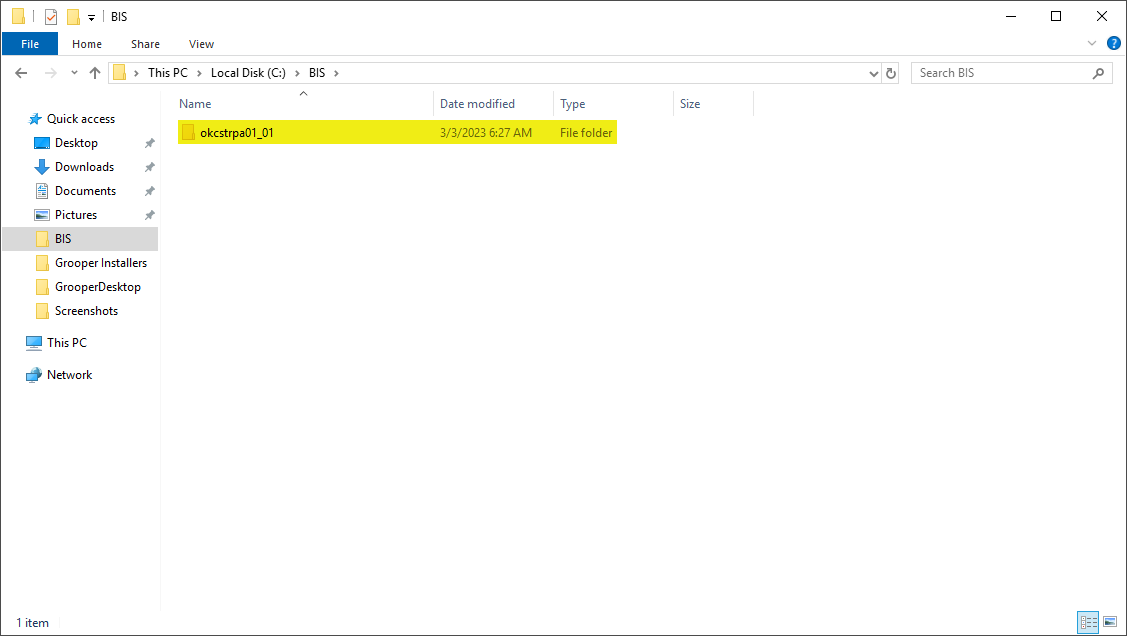Click the 3/3/2023 6:27 AM date cell
The width and height of the screenshot is (1127, 636).
[486, 132]
